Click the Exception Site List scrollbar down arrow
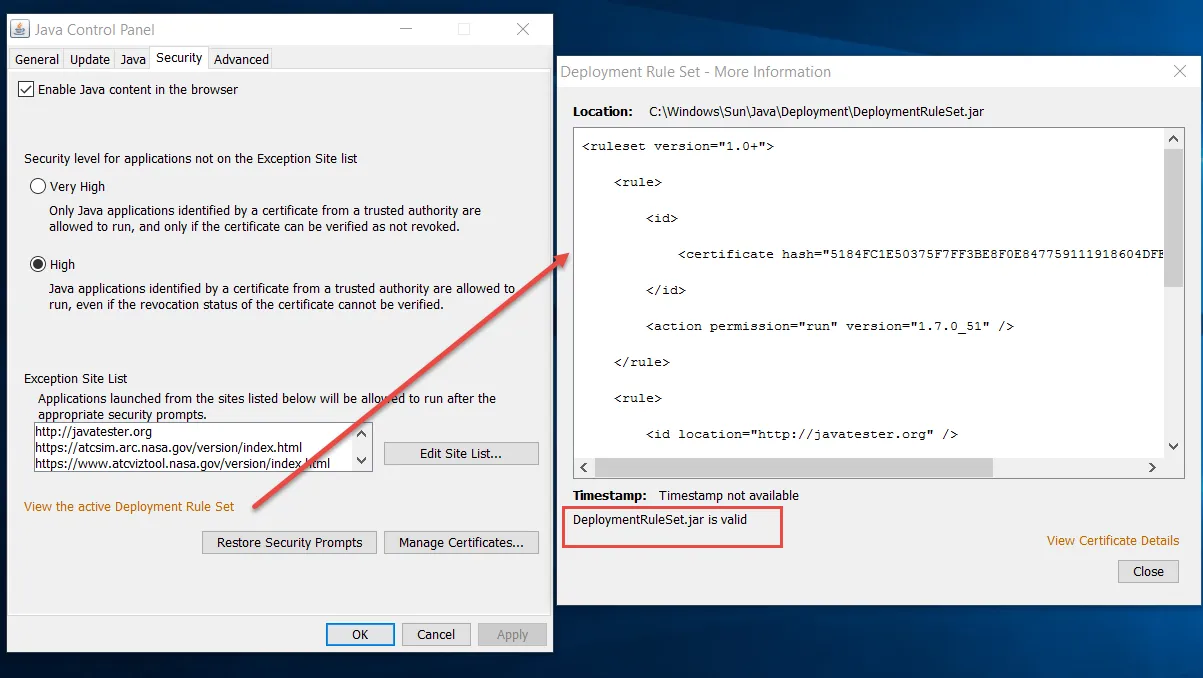The height and width of the screenshot is (678, 1203). (364, 463)
